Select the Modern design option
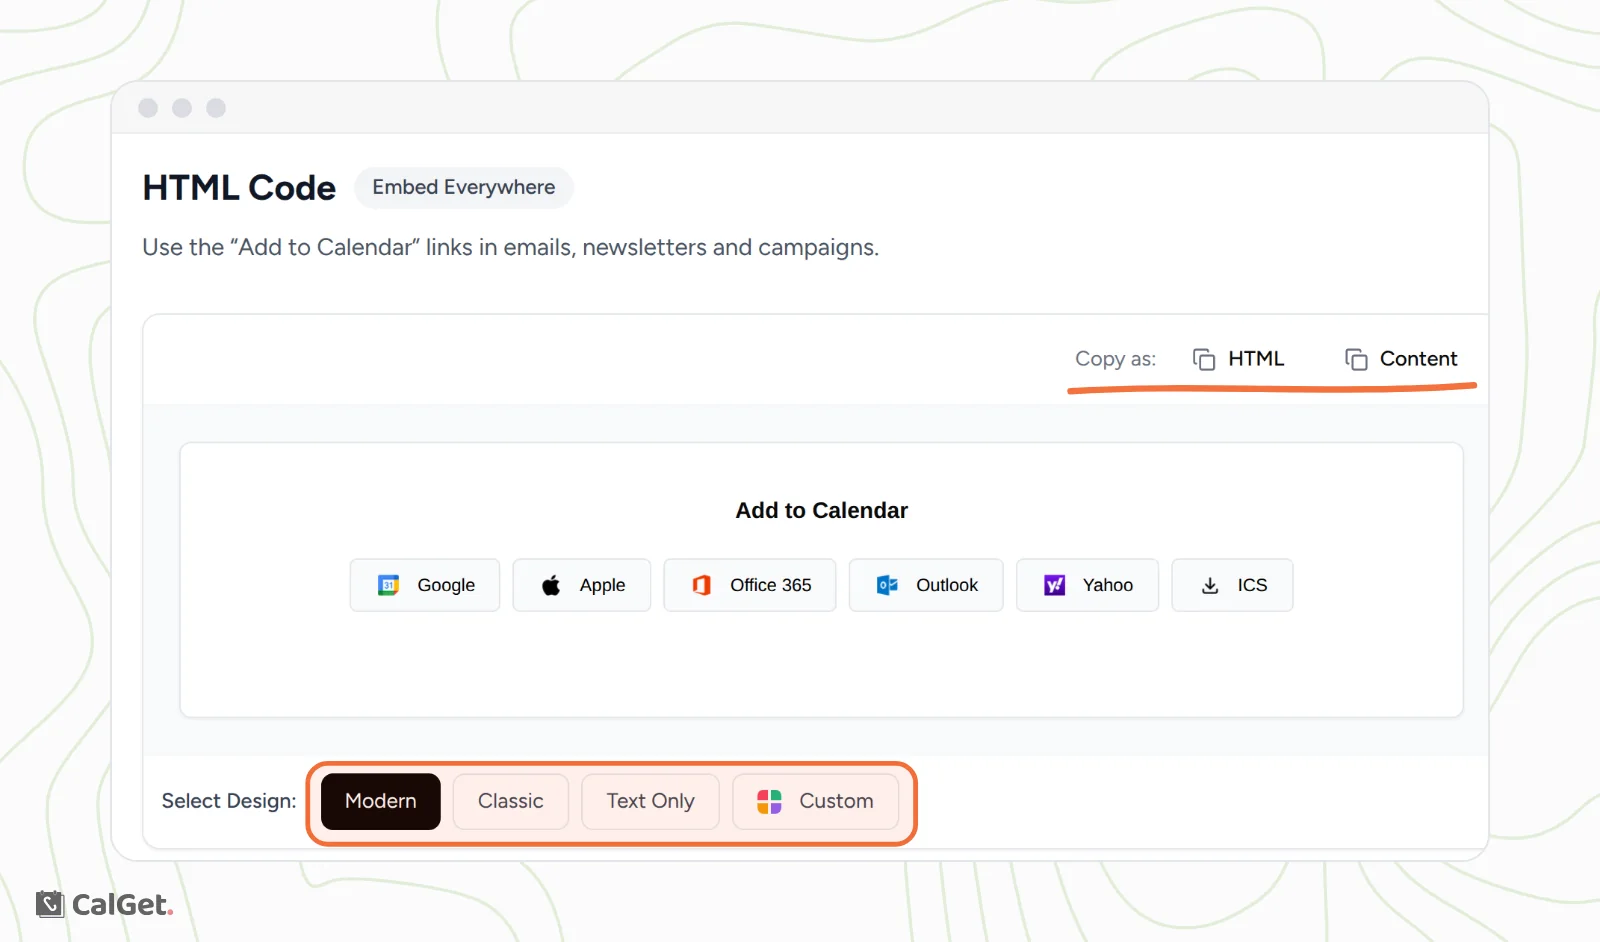This screenshot has height=942, width=1600. [381, 801]
